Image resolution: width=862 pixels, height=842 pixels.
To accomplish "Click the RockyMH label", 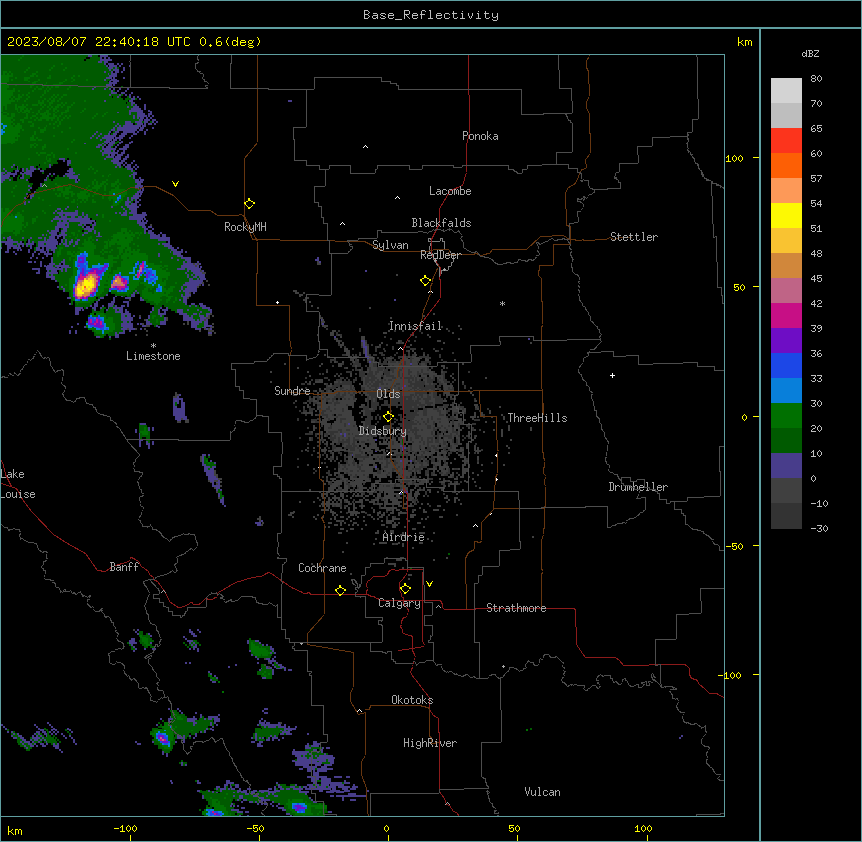I will coord(245,227).
